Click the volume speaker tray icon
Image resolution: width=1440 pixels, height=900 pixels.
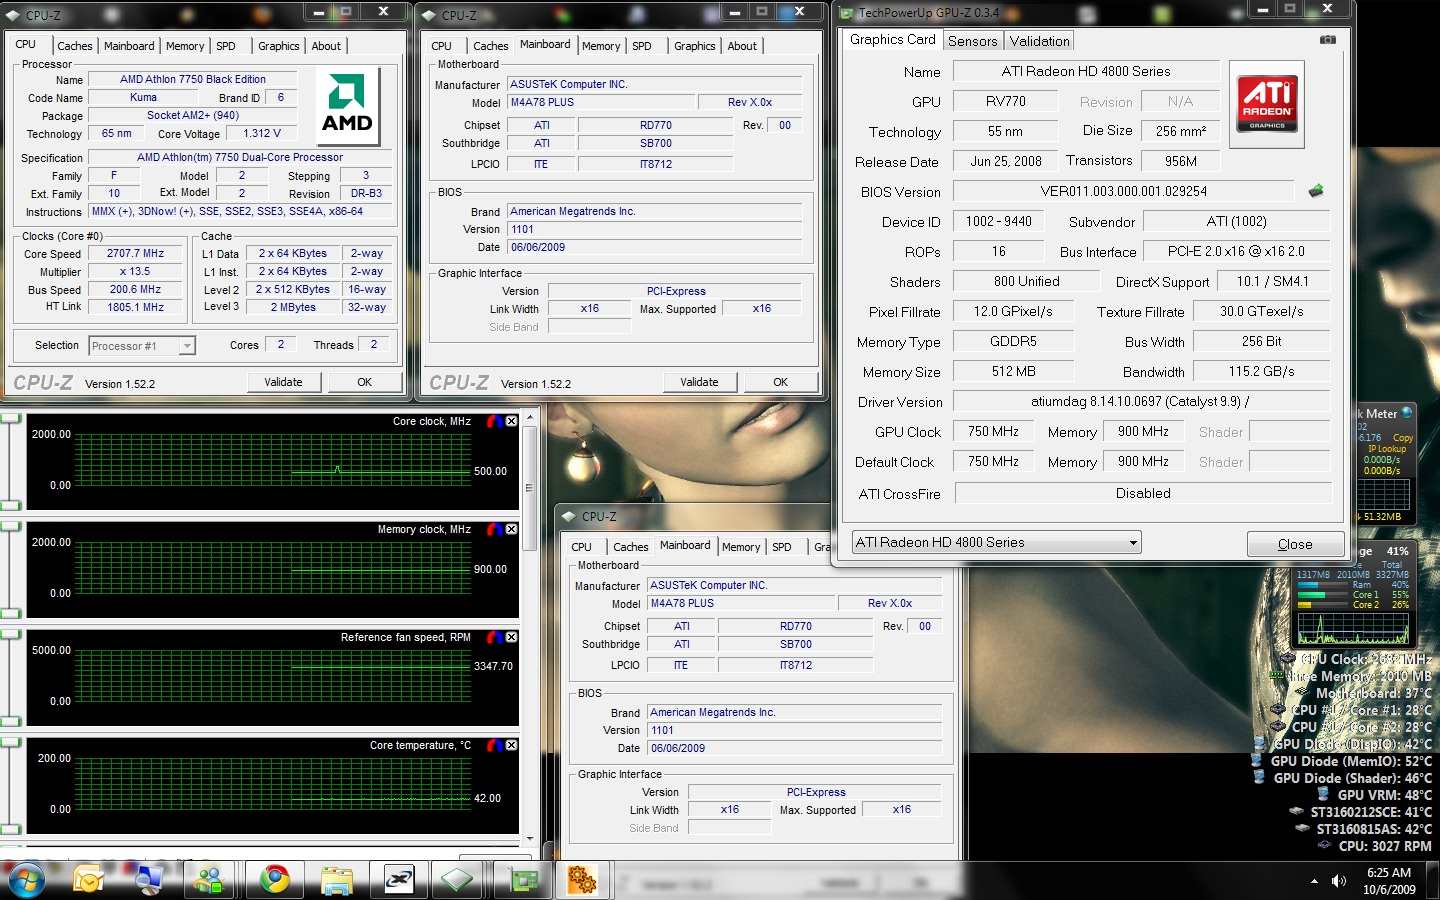tap(1339, 881)
